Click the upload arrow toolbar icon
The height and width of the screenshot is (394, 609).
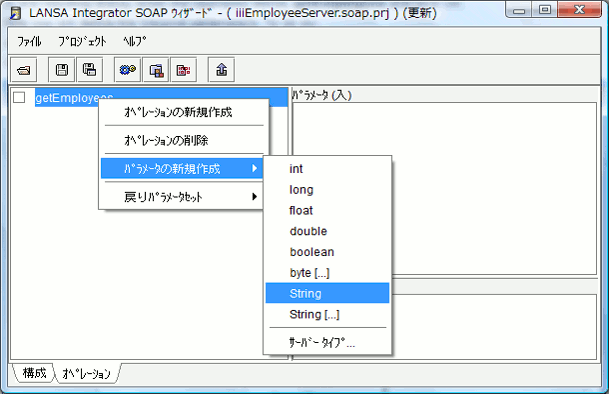coord(221,70)
